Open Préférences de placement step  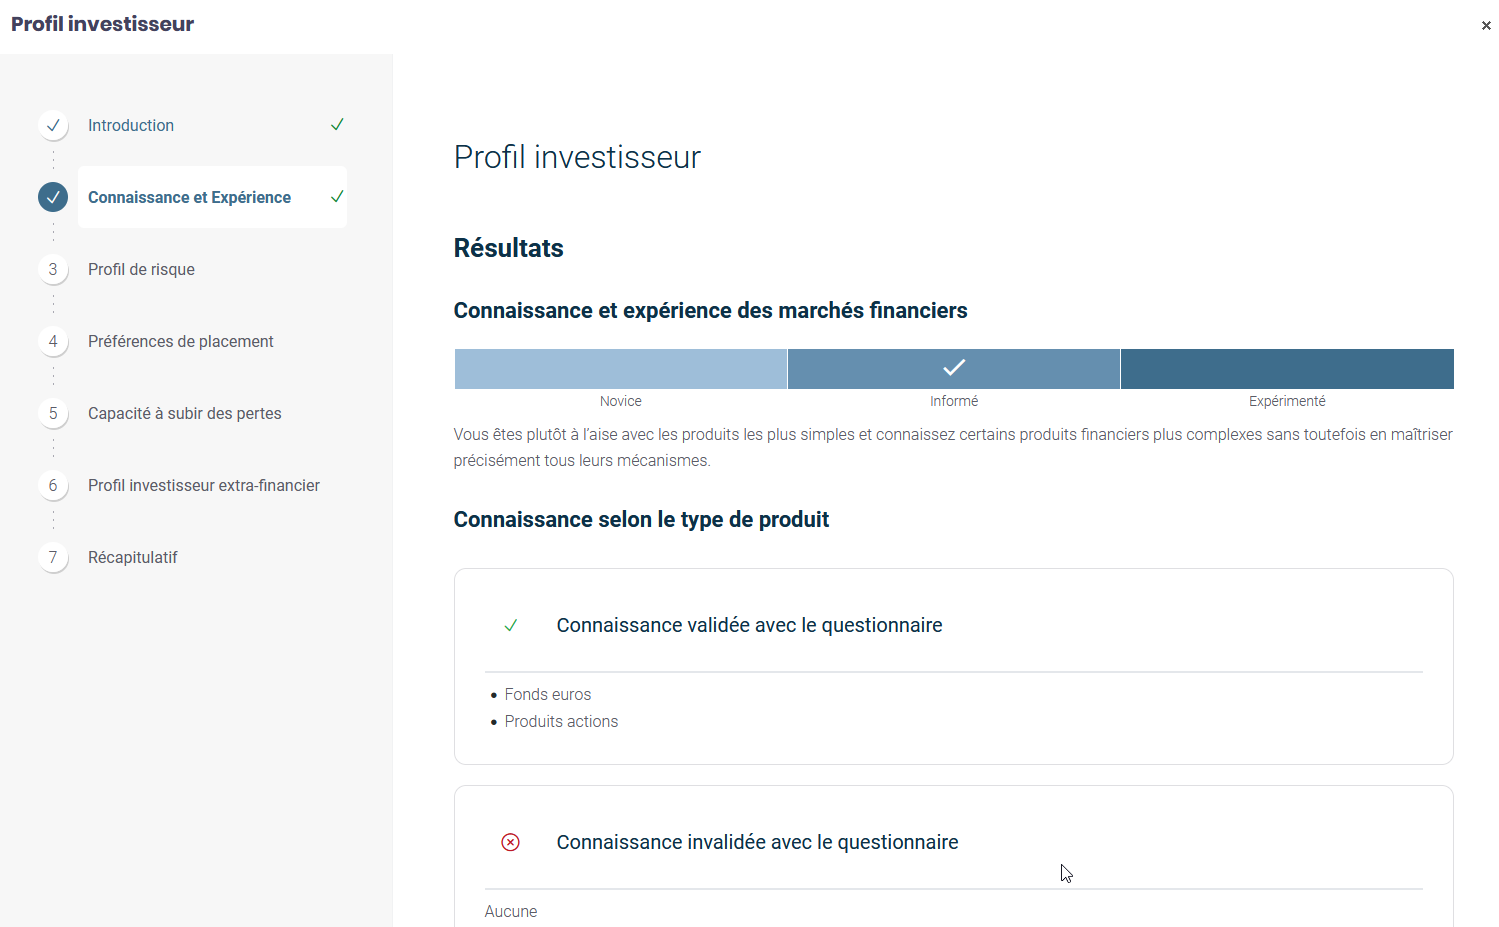click(x=180, y=341)
